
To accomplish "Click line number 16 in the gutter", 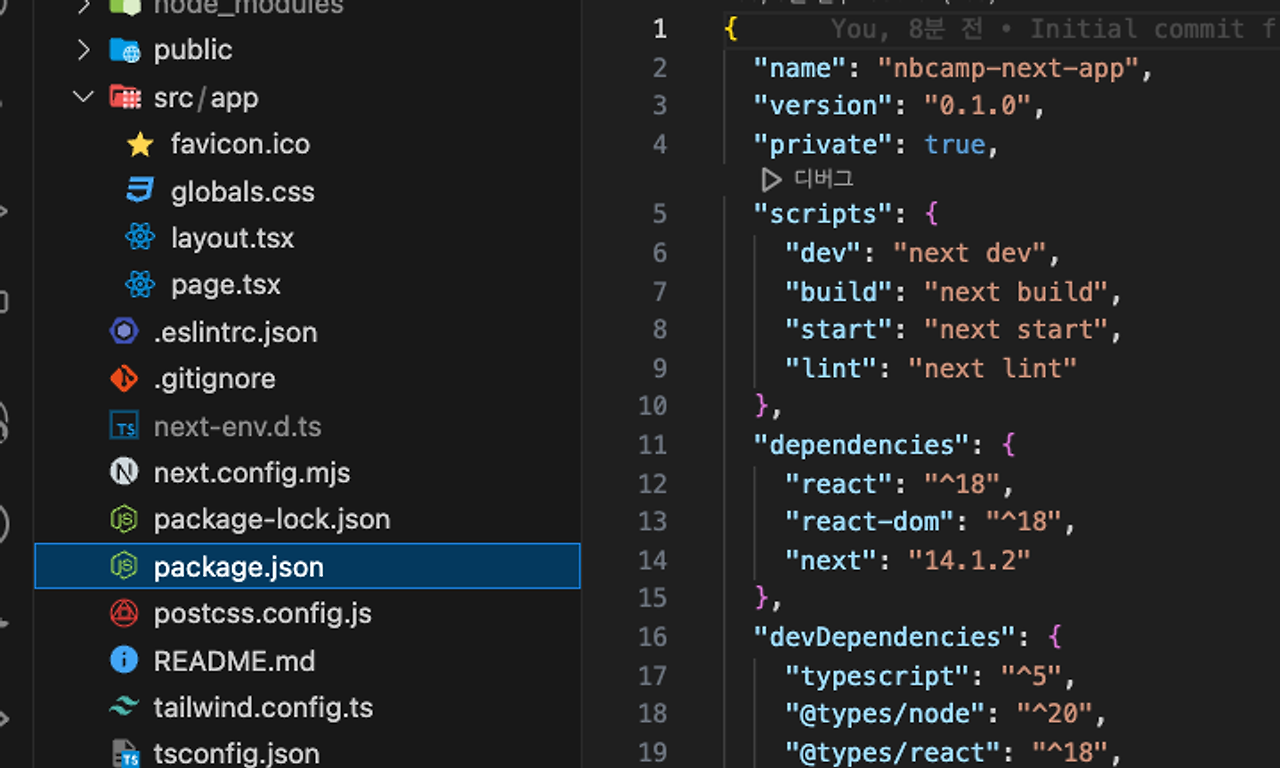I will pyautogui.click(x=652, y=637).
